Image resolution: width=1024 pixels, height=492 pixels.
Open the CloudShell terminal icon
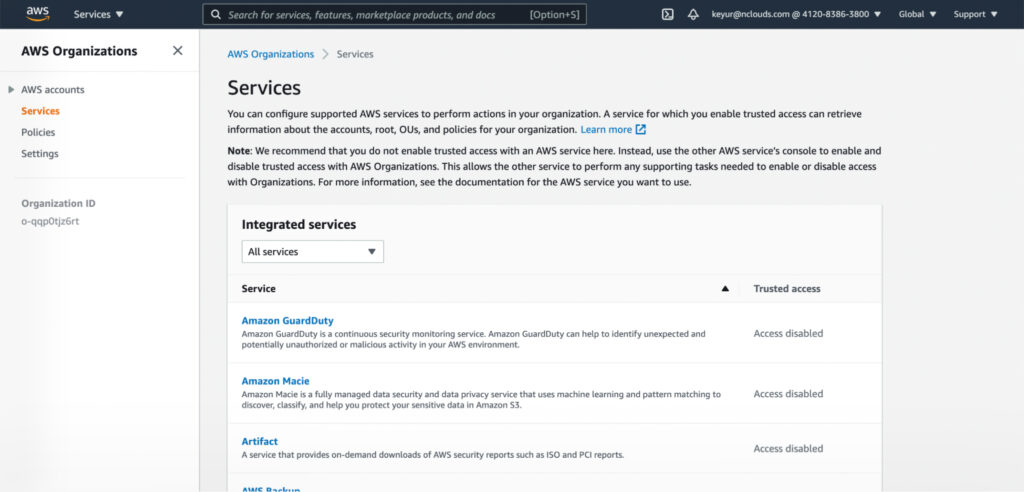pos(667,14)
